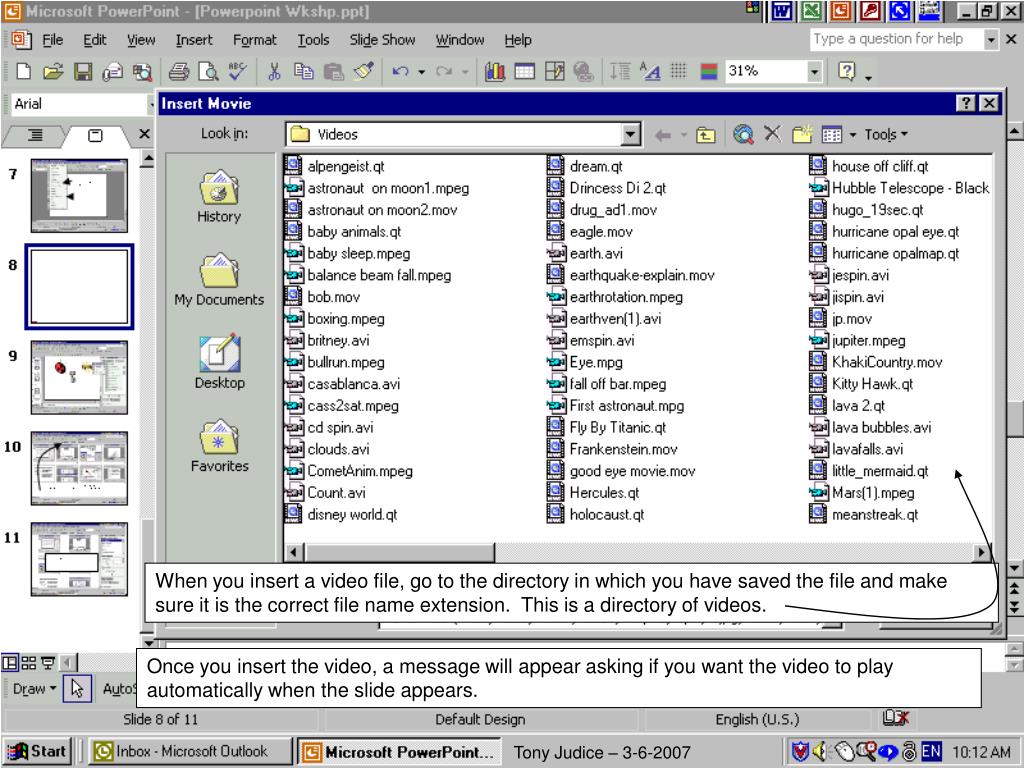The image size is (1024, 768).
Task: Open the Insert menu
Action: (194, 40)
